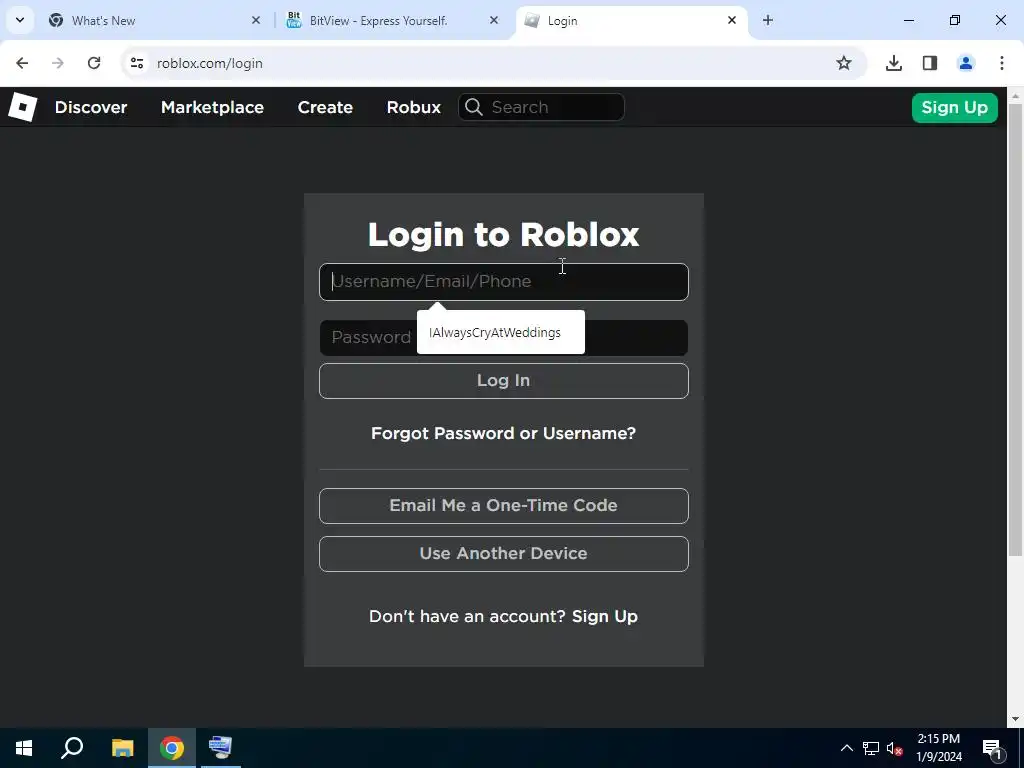Click the search magnifier icon in Roblox navbar
Screen dimensions: 1024x768
474,107
